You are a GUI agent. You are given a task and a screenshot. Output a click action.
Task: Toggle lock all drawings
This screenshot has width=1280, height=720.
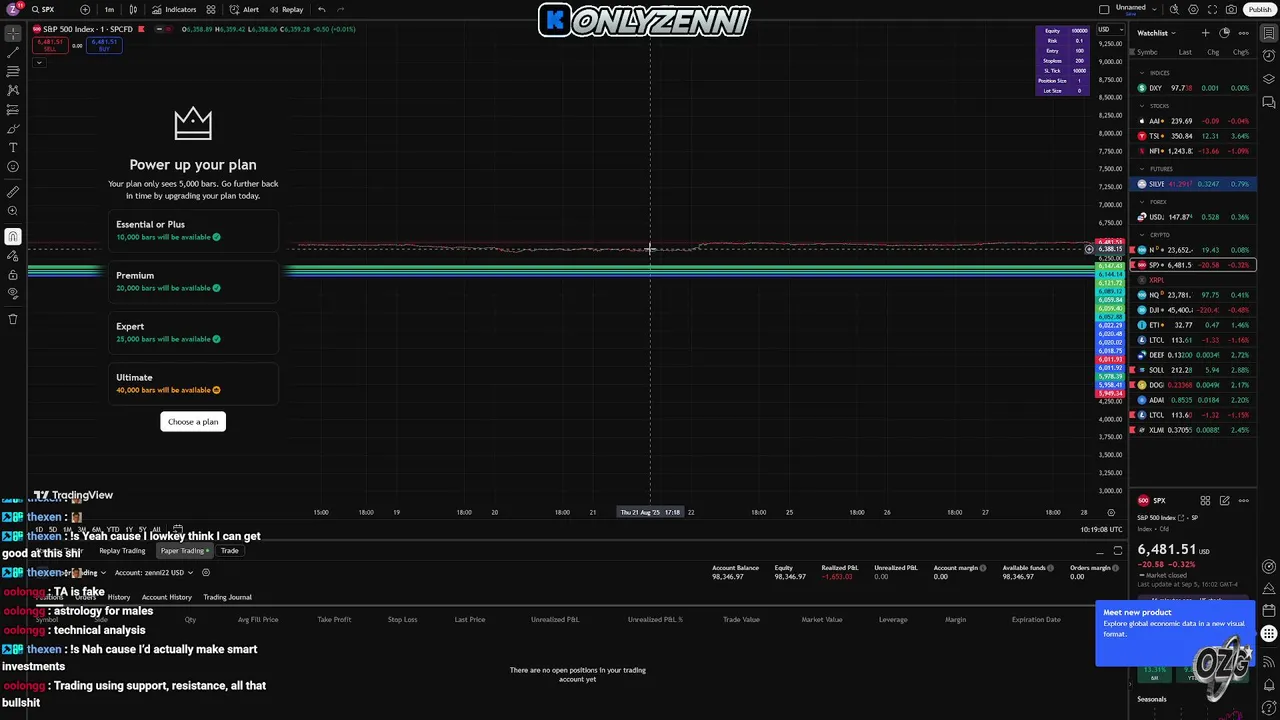coord(13,275)
